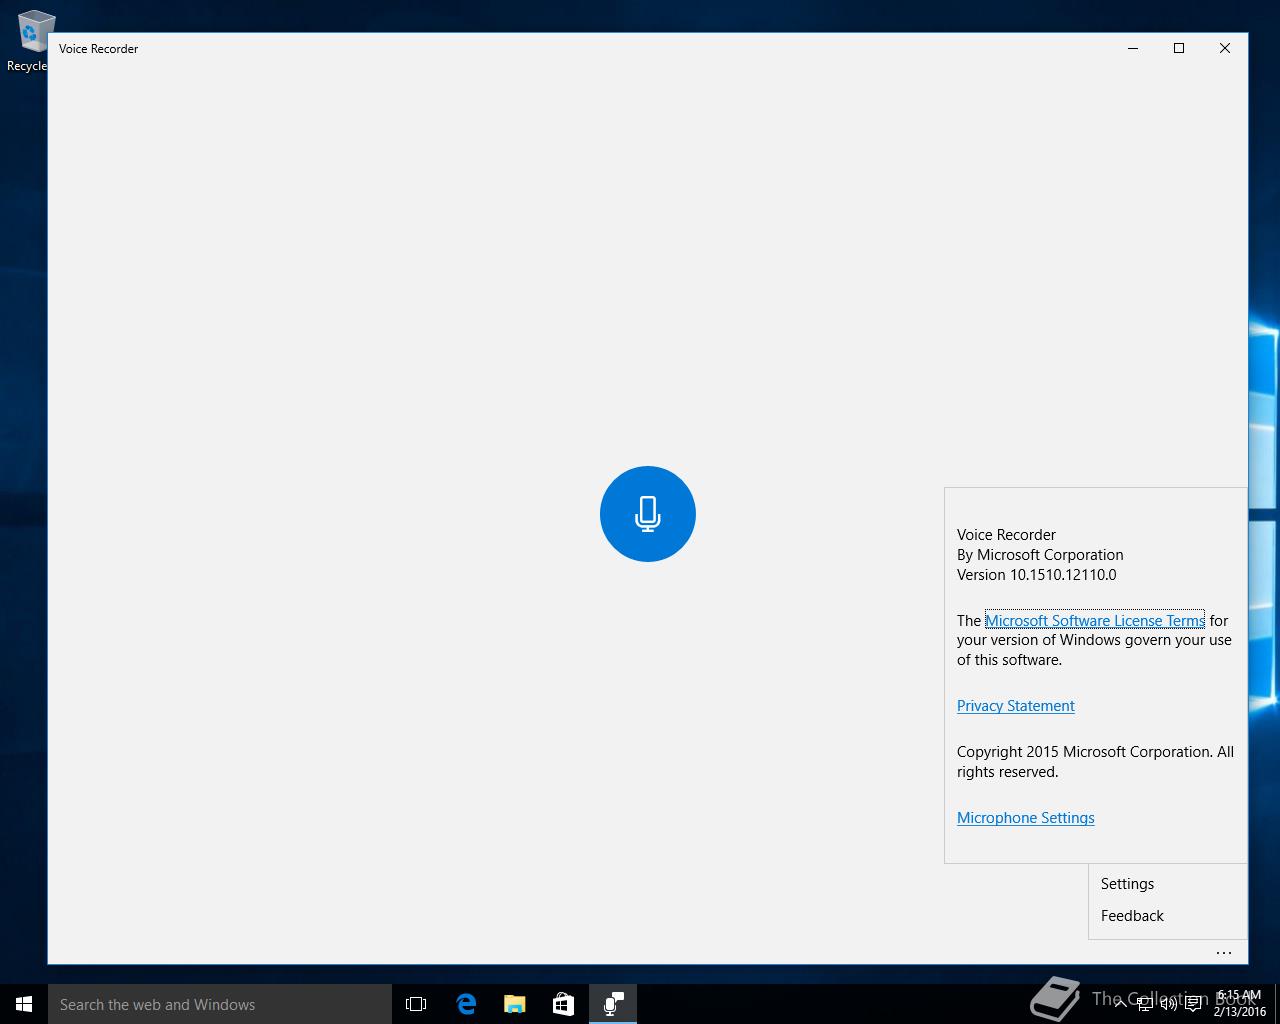Open the Windows Start menu

[24, 1004]
